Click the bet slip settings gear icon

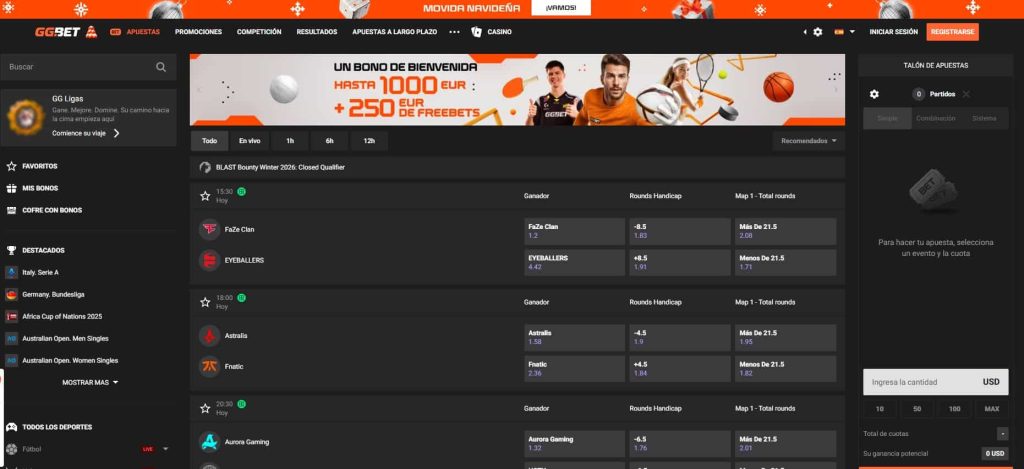[874, 94]
